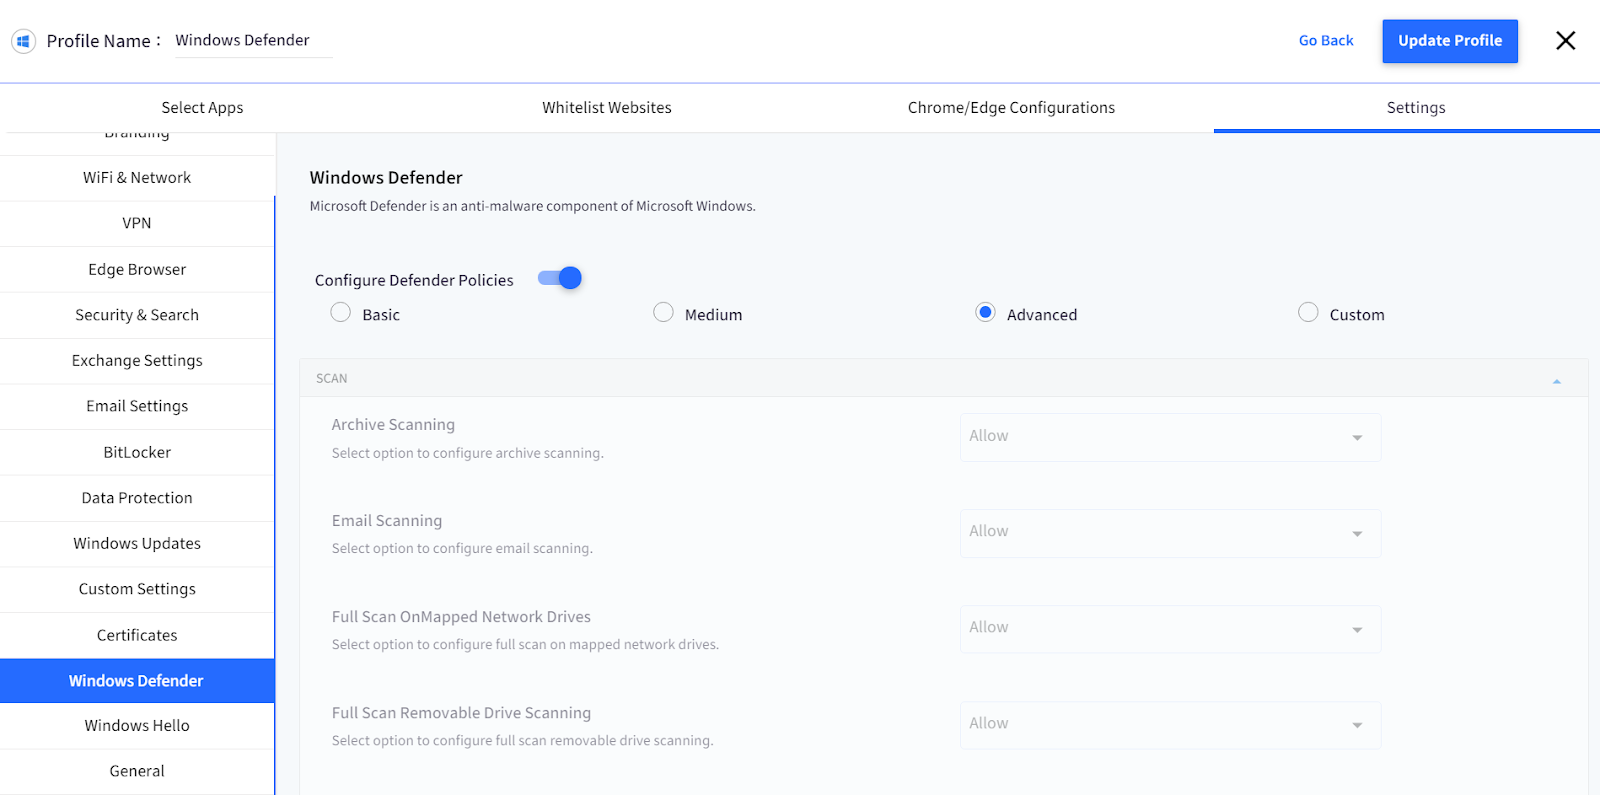Open the Chrome/Edge Configurations tab
This screenshot has height=795, width=1600.
point(1011,108)
